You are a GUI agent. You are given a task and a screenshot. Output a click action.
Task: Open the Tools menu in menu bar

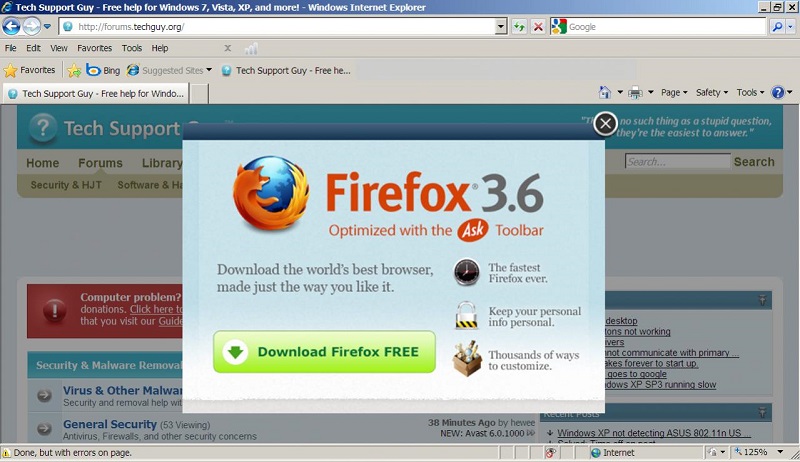pyautogui.click(x=132, y=48)
